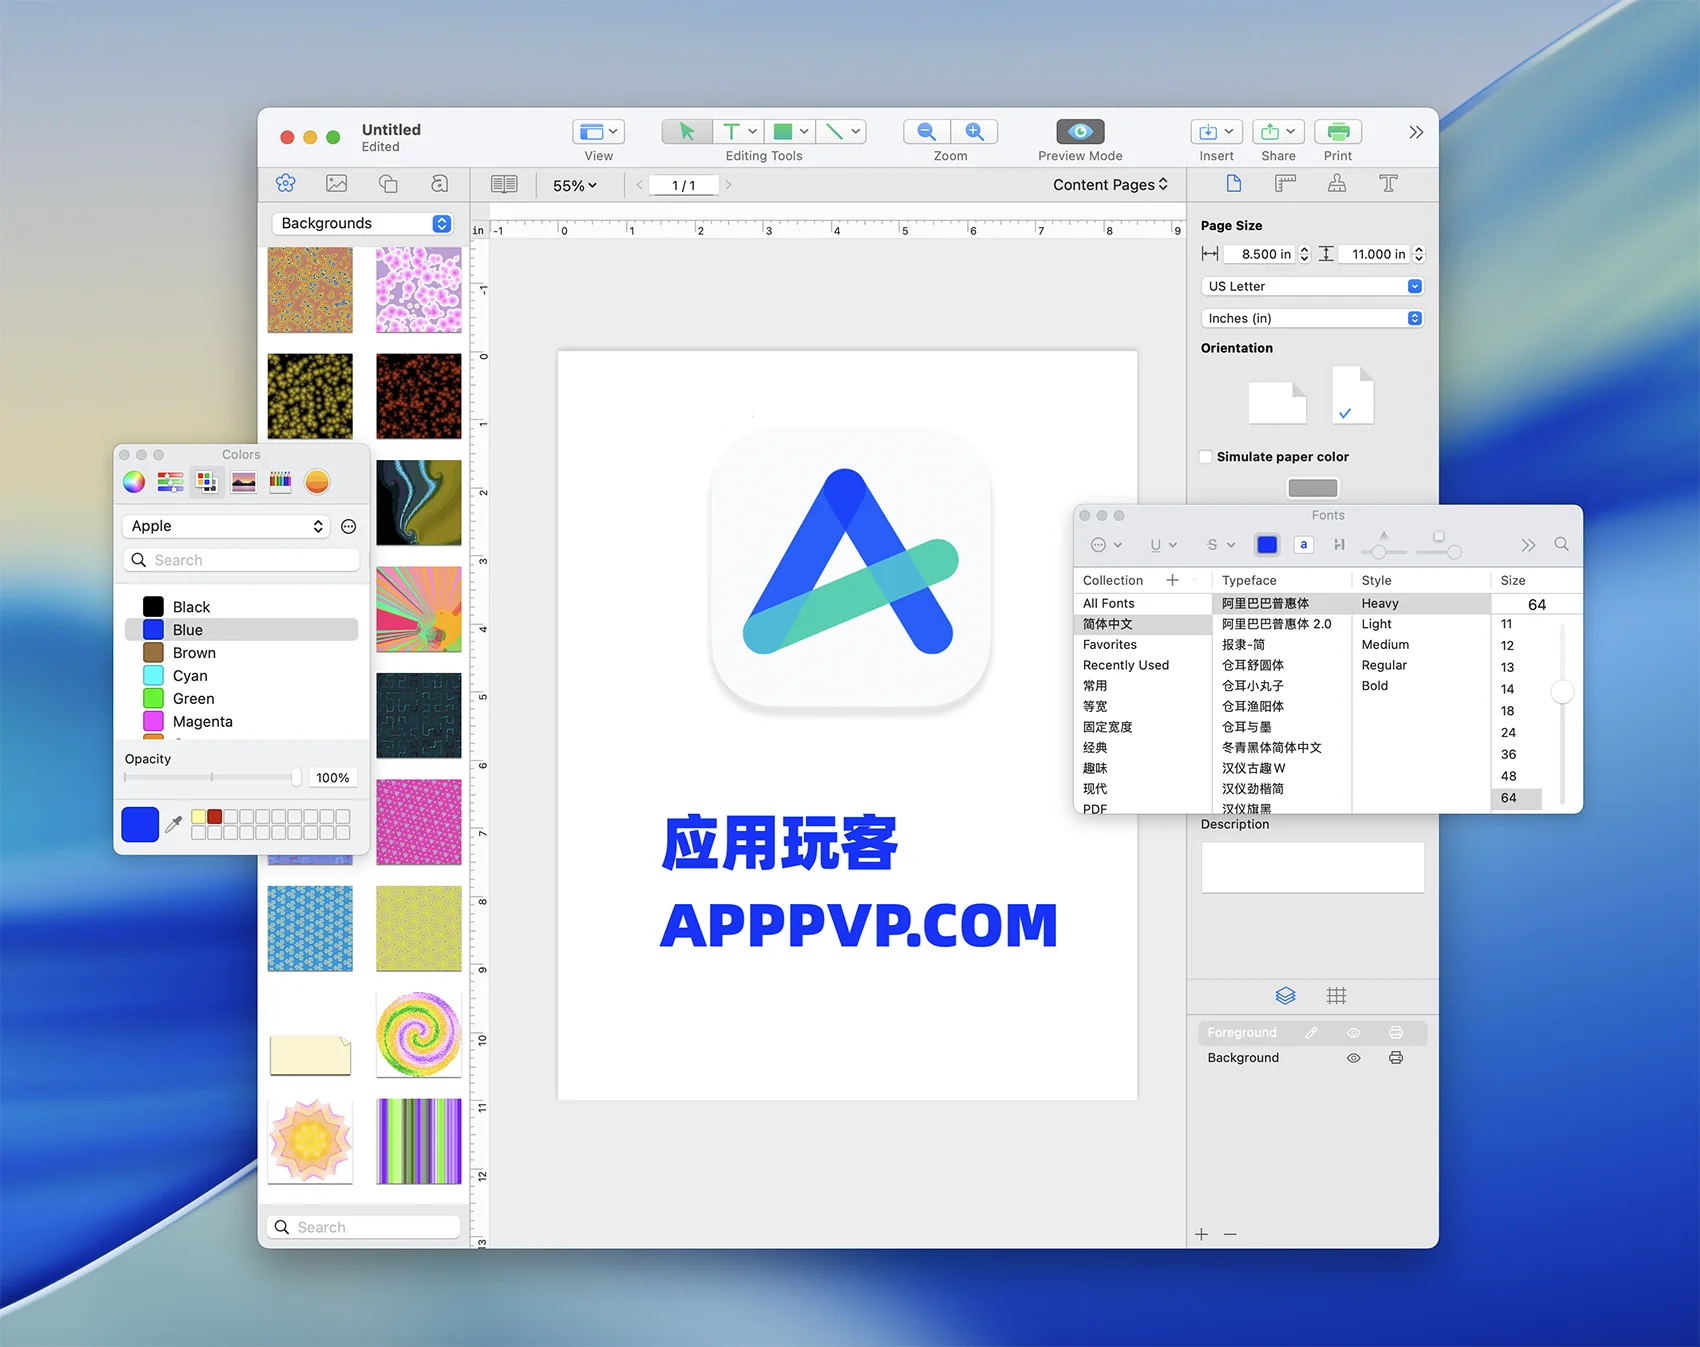Viewport: 1700px width, 1347px height.
Task: Select color sliders picker in Colors
Action: point(170,482)
